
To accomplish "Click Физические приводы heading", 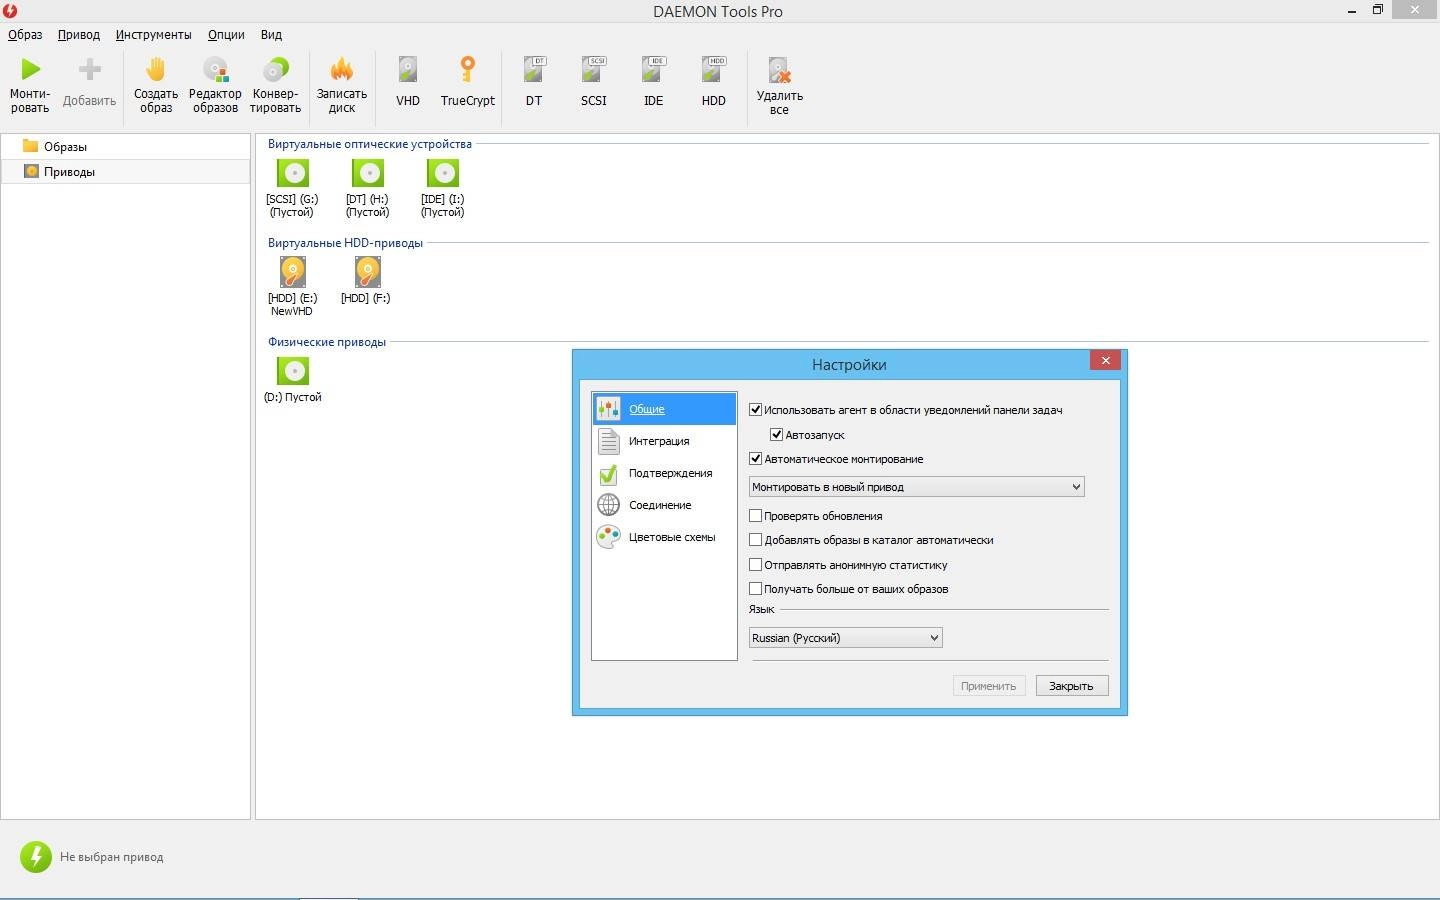I will [x=327, y=342].
